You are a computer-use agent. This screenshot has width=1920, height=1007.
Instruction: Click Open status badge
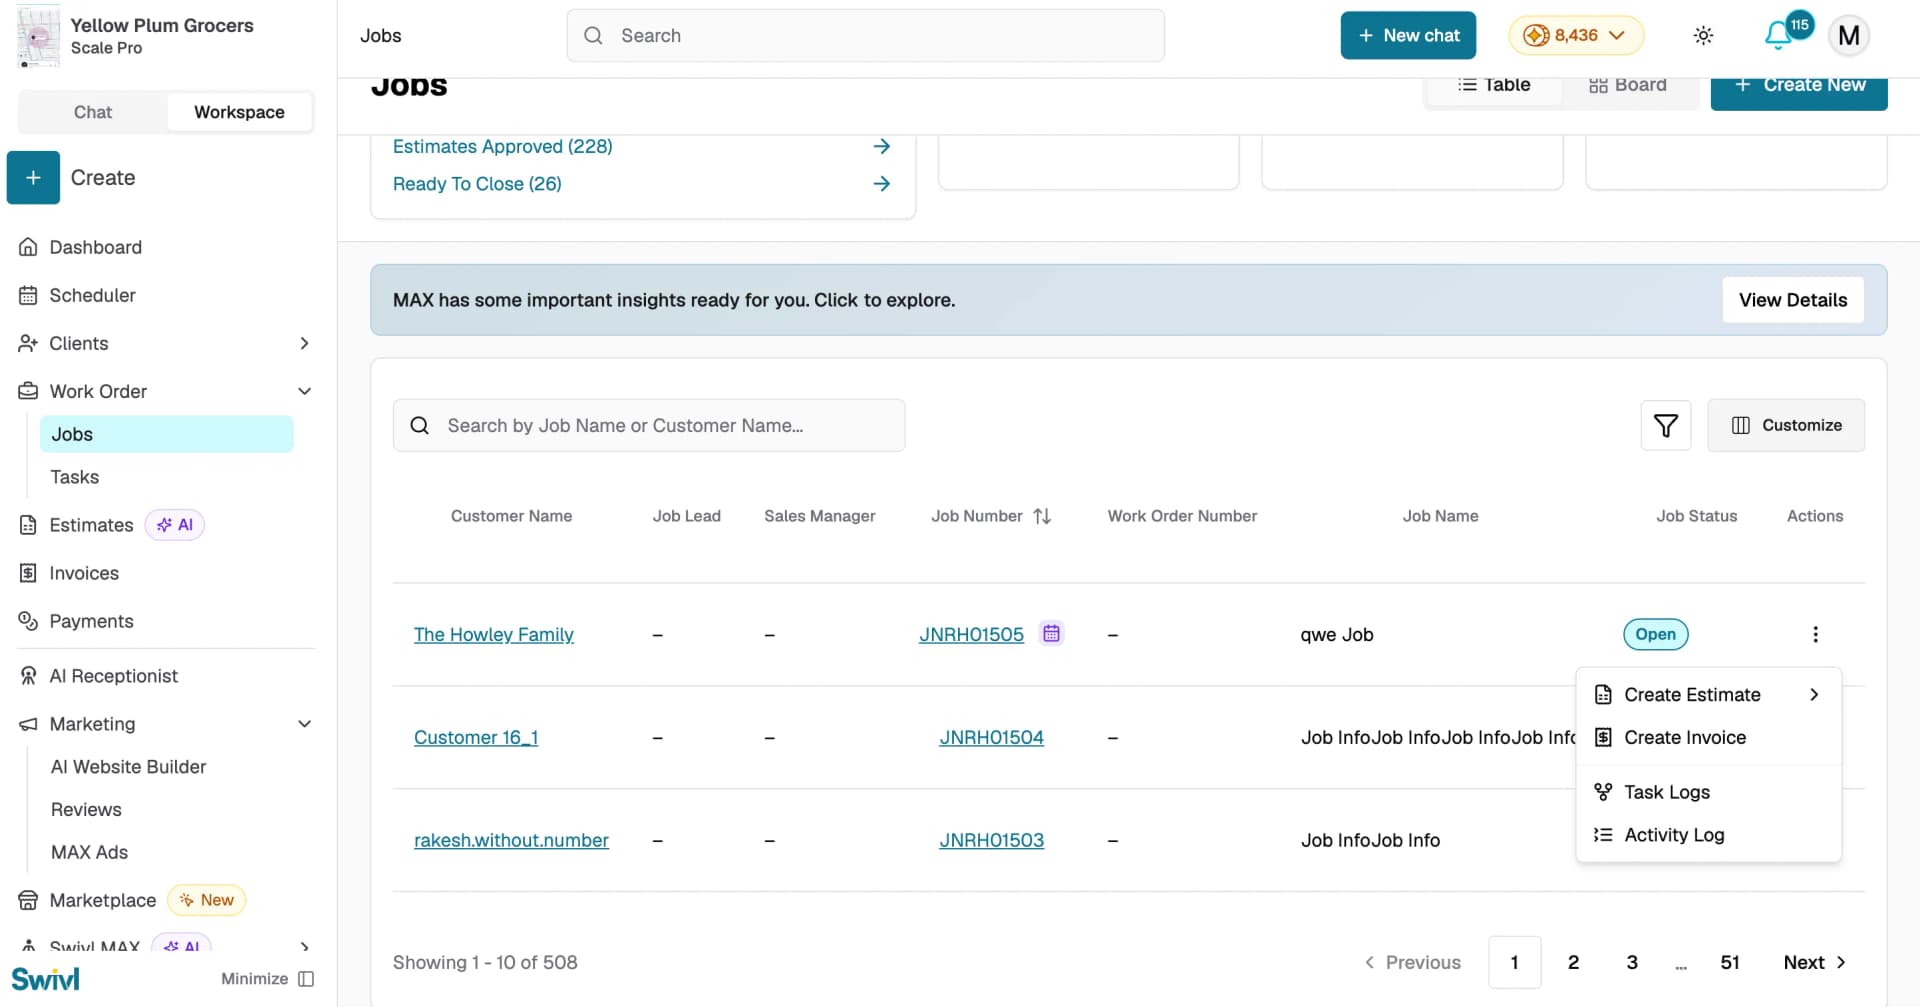coord(1655,634)
